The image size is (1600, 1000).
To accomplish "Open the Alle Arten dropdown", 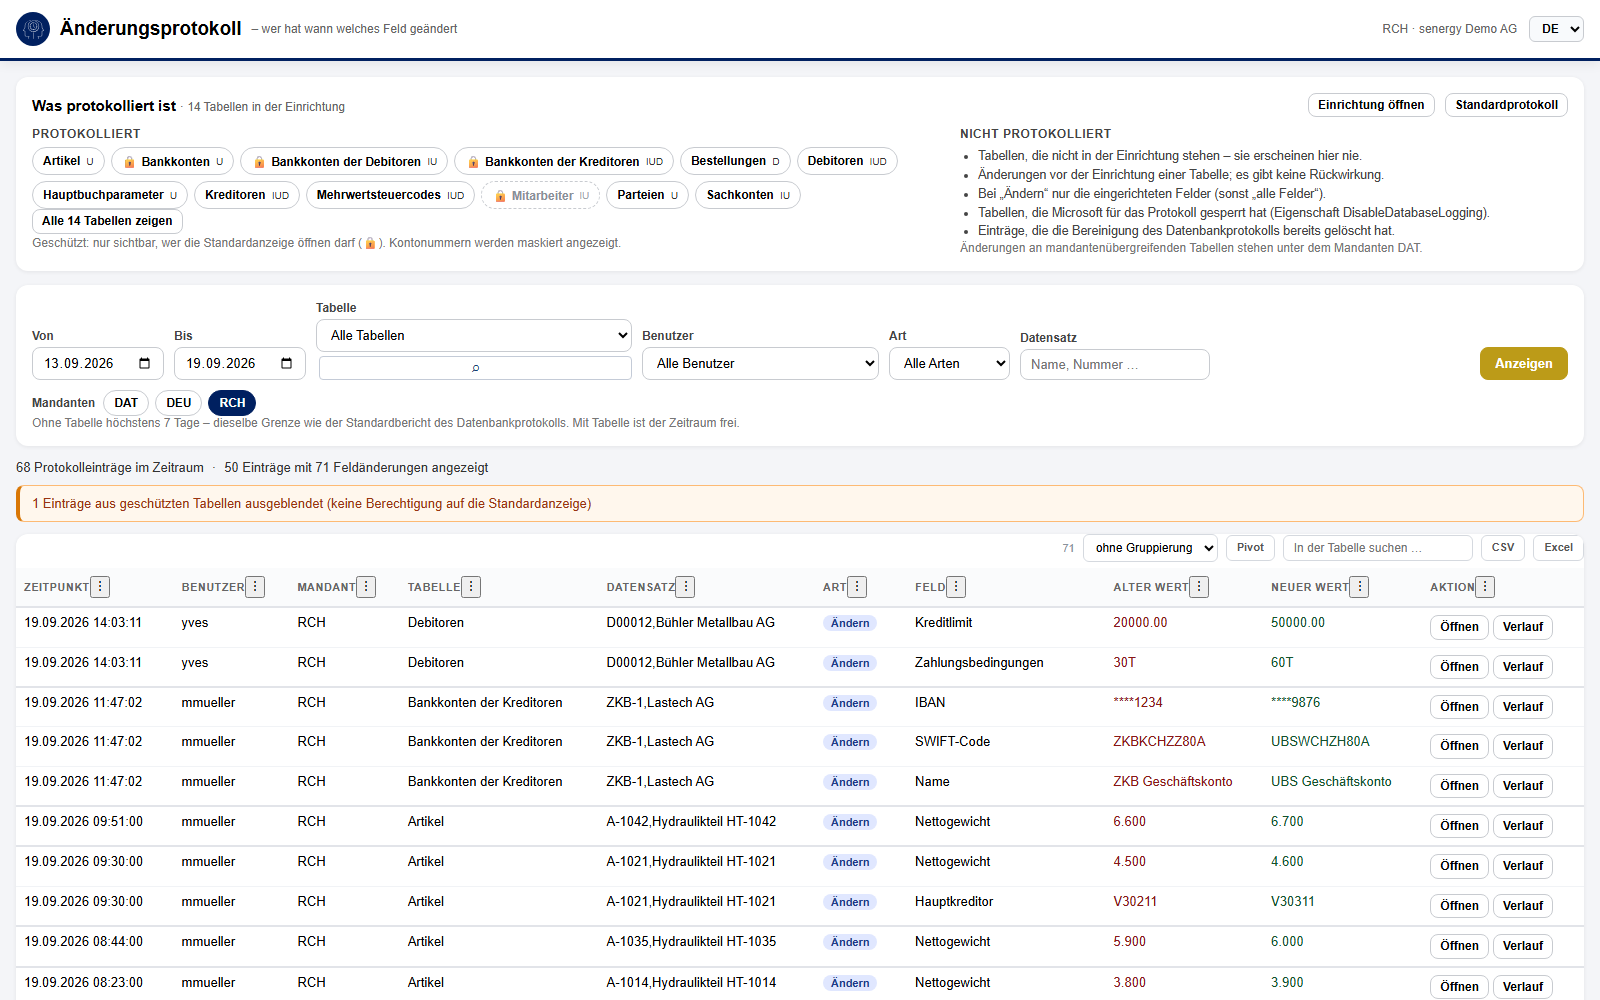I will (x=949, y=363).
